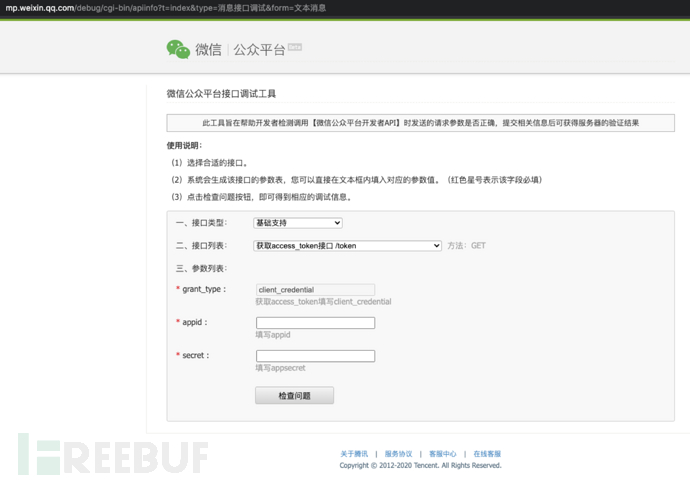This screenshot has width=690, height=482.
Task: Open the 服务协议 footer link
Action: tap(398, 454)
